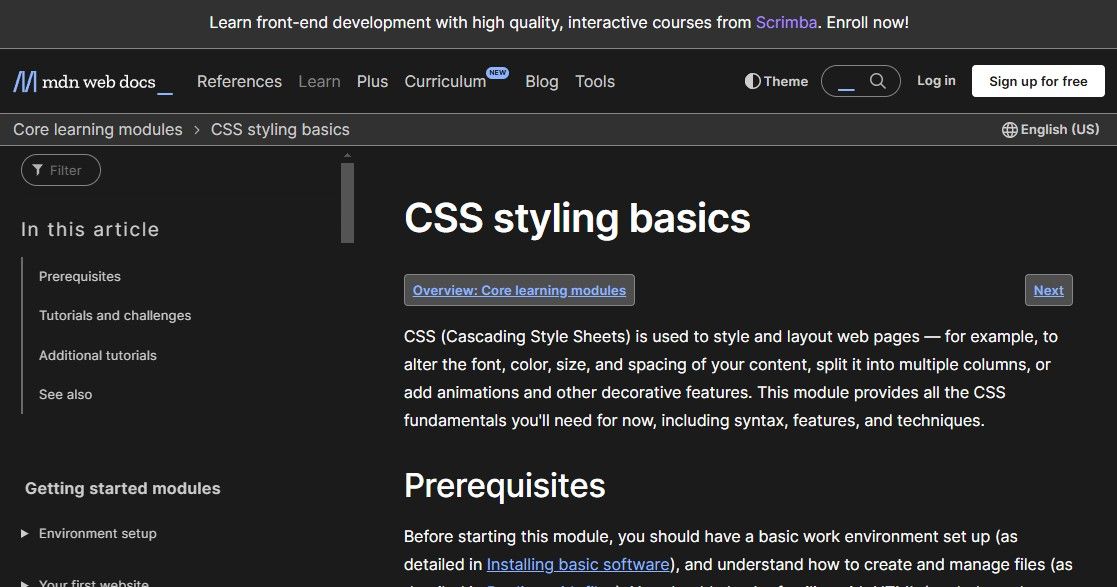This screenshot has width=1117, height=587.
Task: Click the breadcrumb chevron separator
Action: pyautogui.click(x=197, y=130)
